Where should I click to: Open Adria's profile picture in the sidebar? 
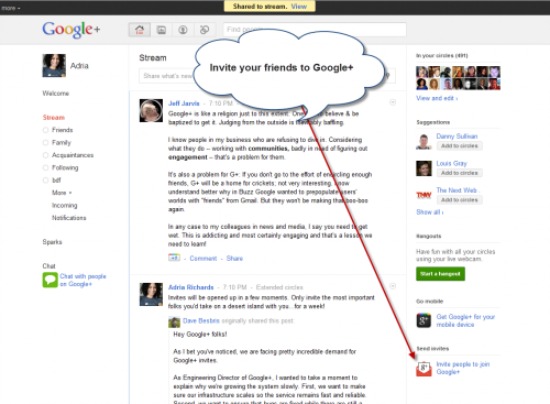point(54,66)
